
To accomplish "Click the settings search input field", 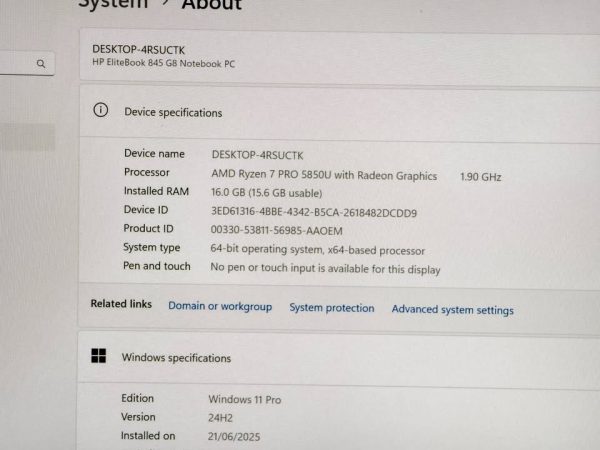I will click(x=27, y=63).
